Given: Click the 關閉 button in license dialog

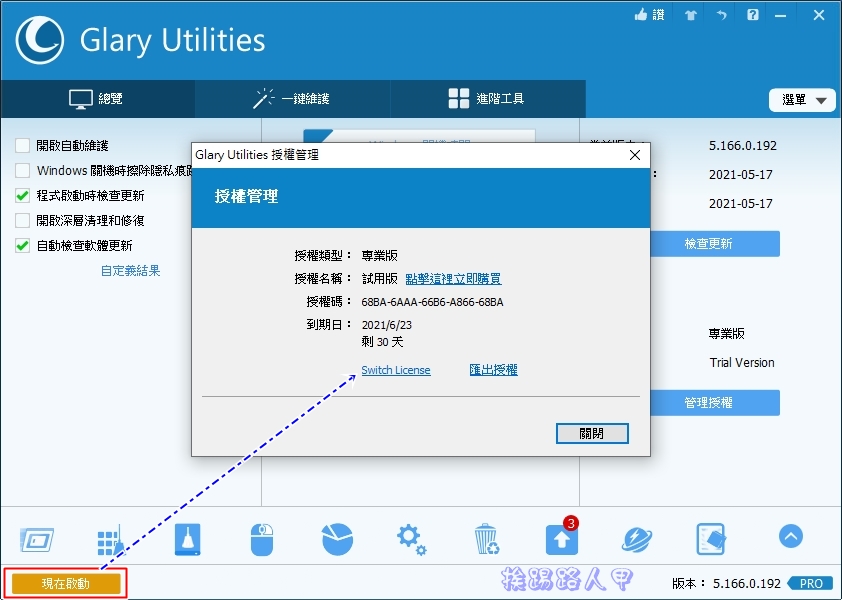Looking at the screenshot, I should (x=592, y=433).
